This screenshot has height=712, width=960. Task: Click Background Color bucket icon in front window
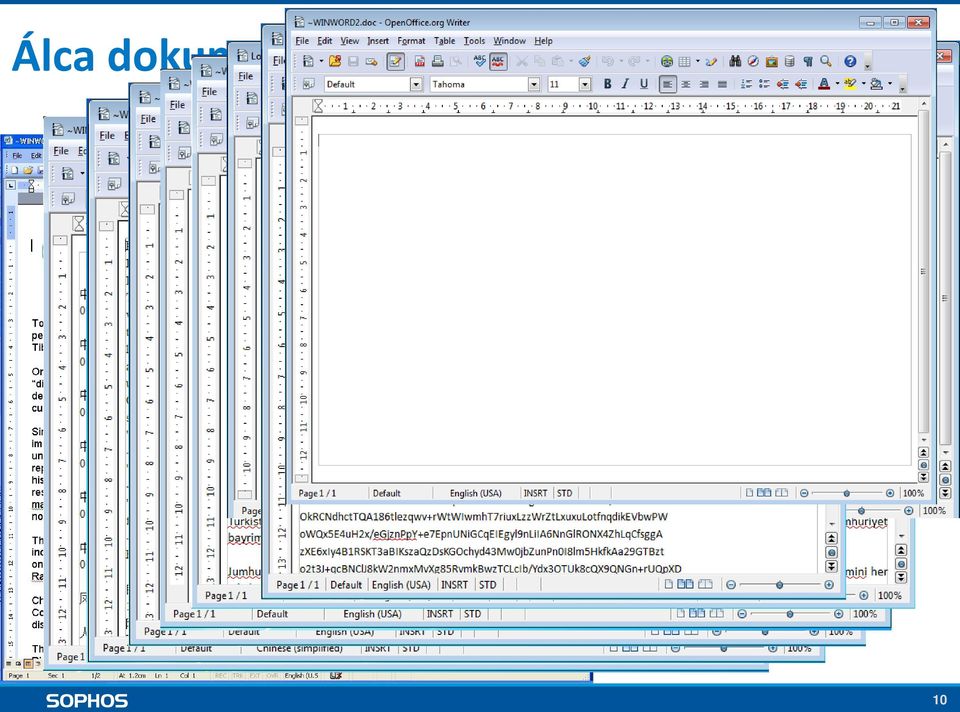coord(876,84)
